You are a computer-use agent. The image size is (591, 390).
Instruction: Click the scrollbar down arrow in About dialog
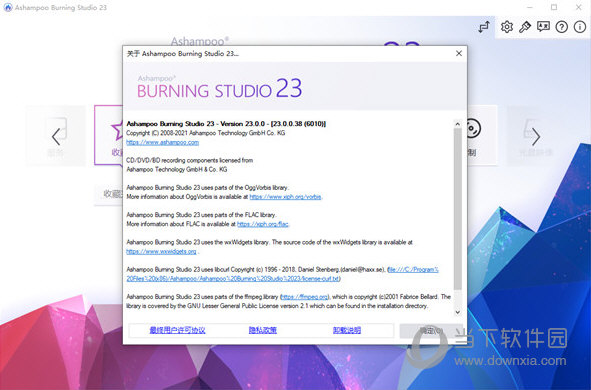[x=458, y=312]
